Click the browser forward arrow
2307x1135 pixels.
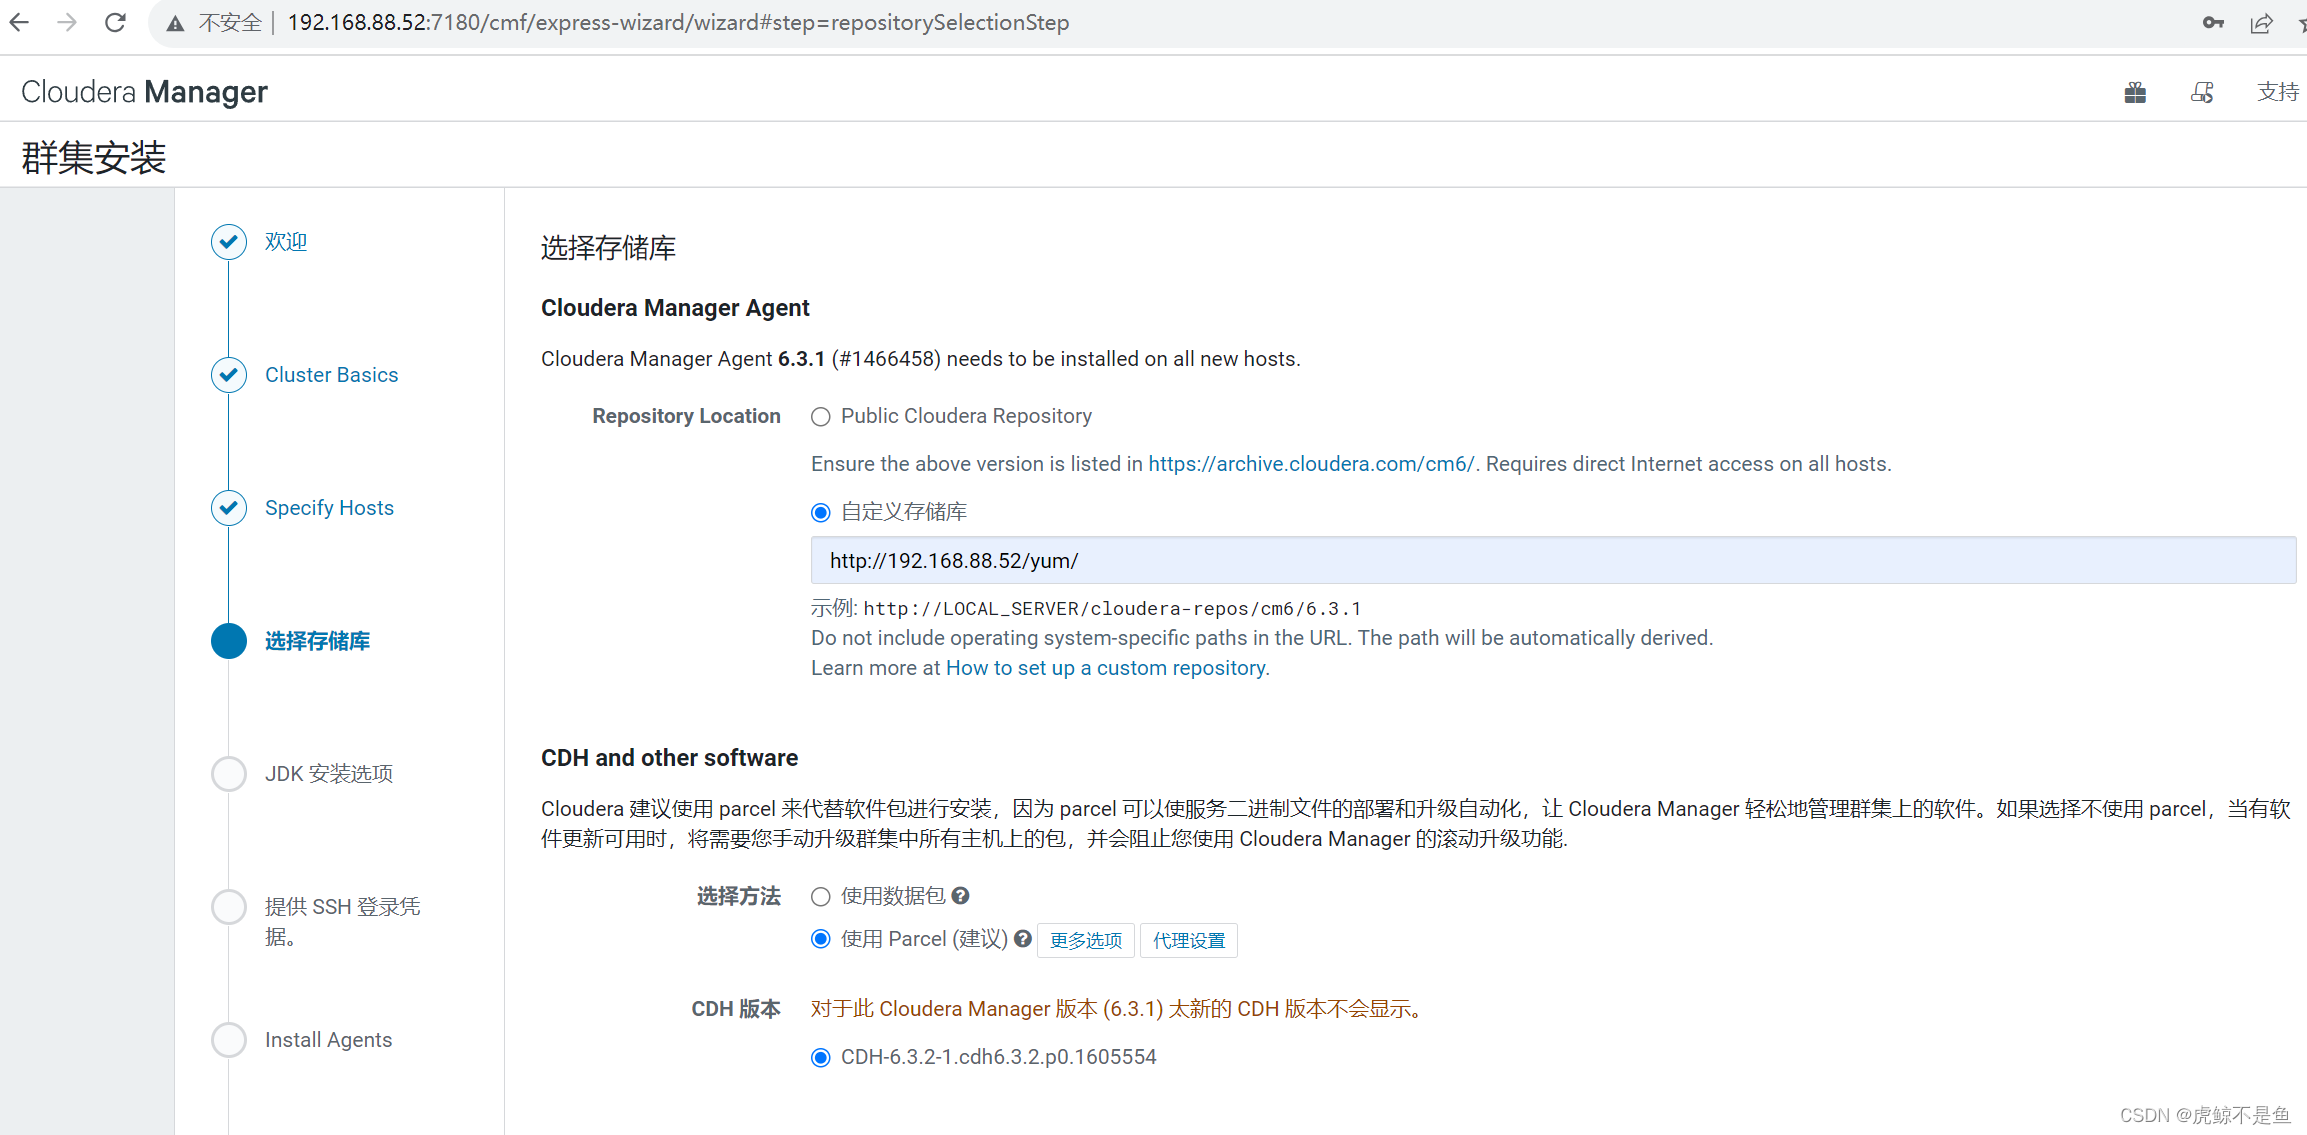tap(67, 22)
